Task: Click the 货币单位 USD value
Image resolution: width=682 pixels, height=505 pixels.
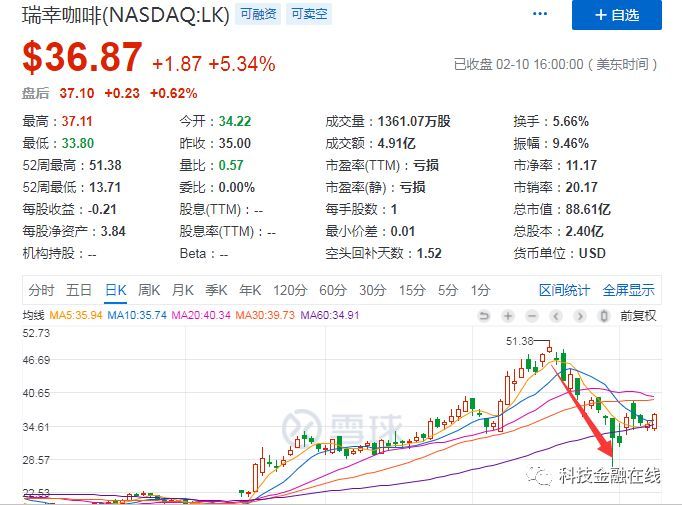Action: [592, 253]
